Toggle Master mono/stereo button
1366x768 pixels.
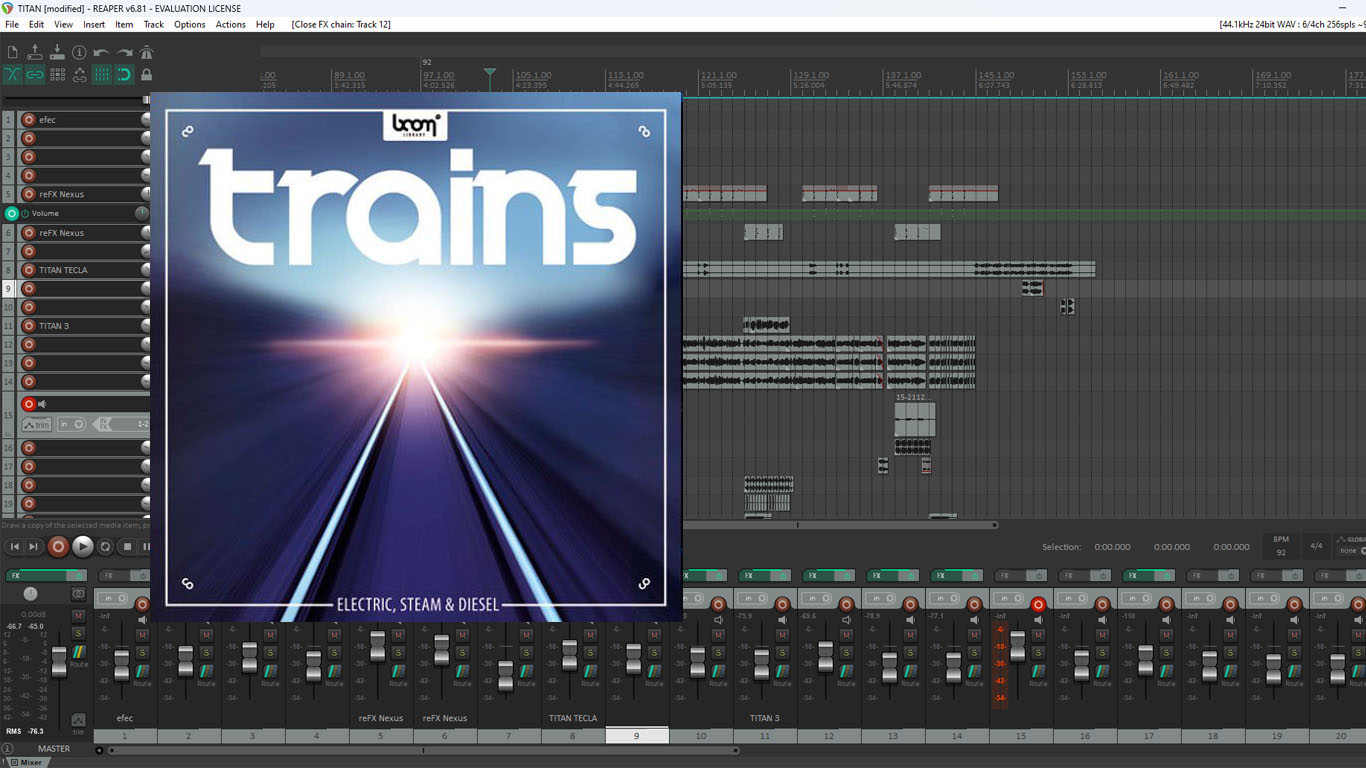[x=79, y=594]
